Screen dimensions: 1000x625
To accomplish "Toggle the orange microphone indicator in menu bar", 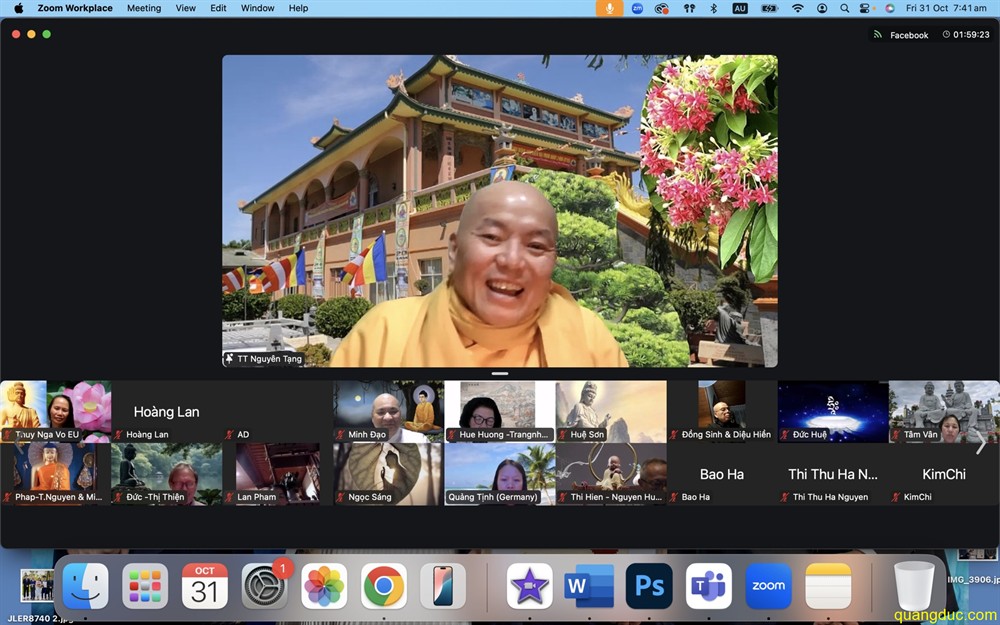I will (x=609, y=8).
